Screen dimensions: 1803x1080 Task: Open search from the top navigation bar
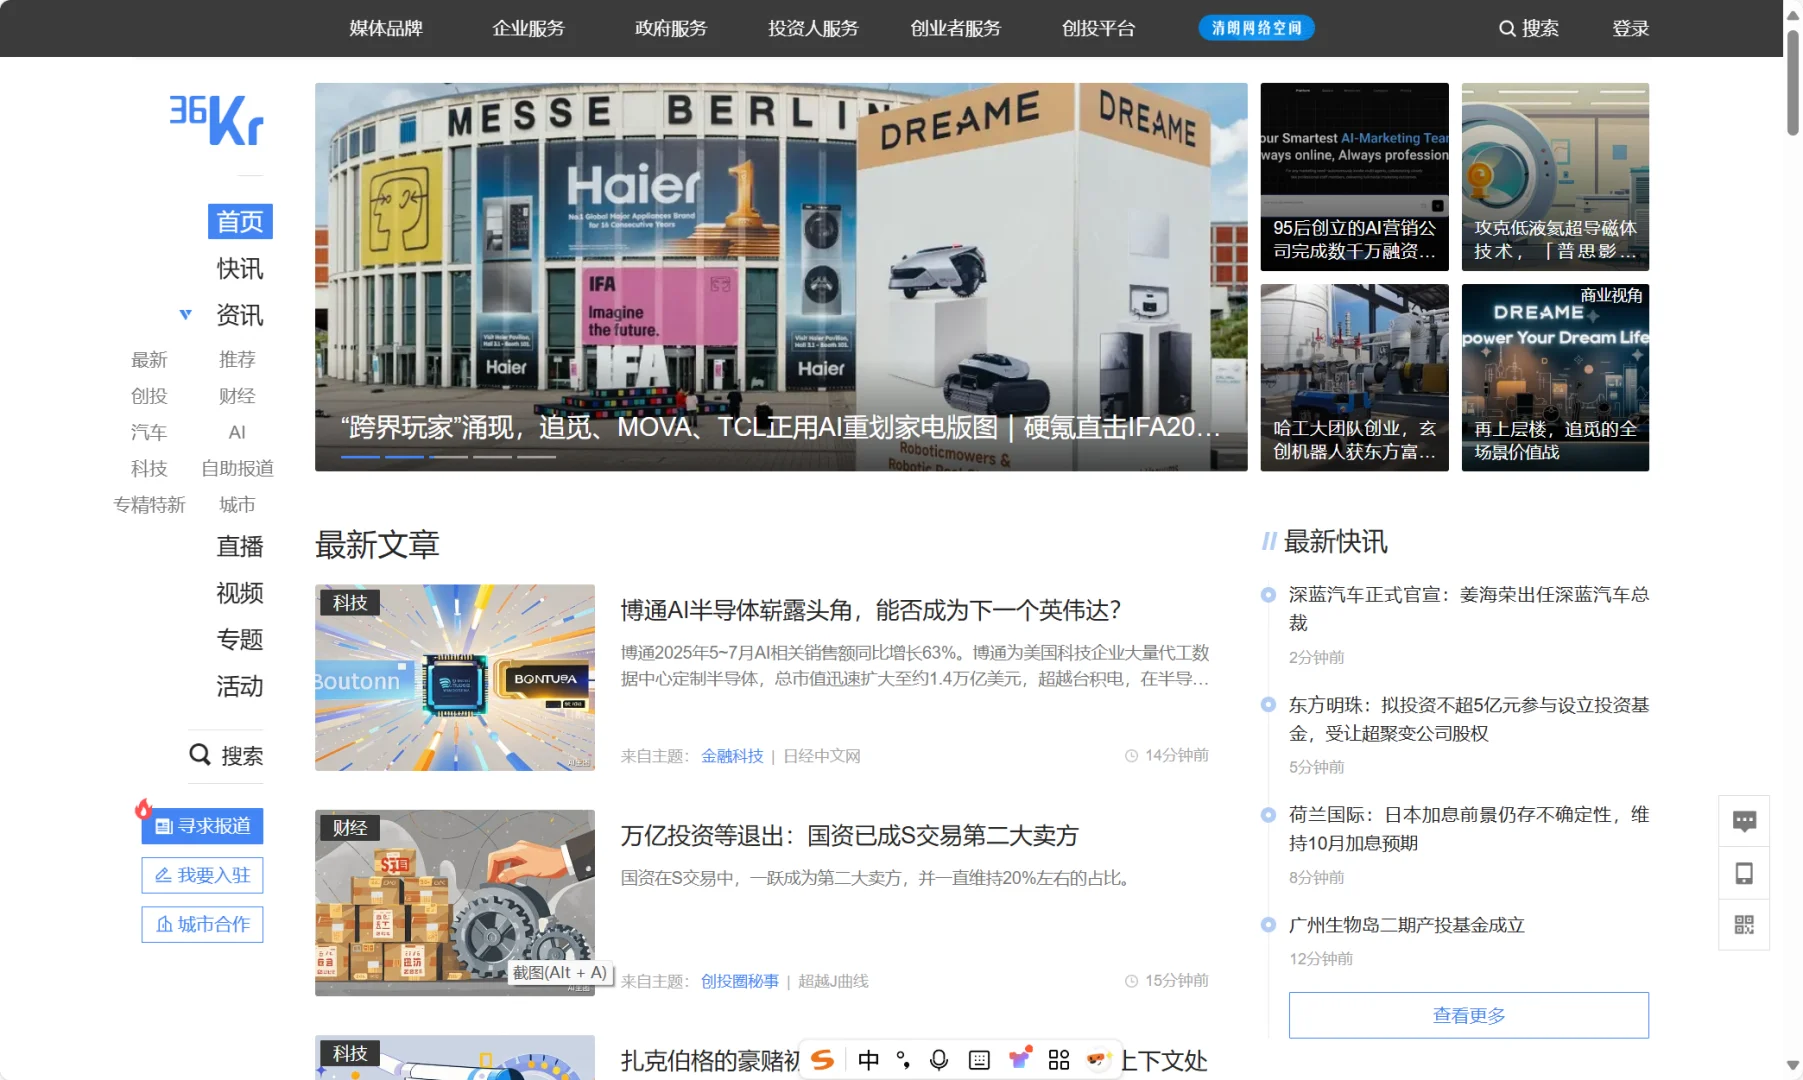pos(1528,28)
